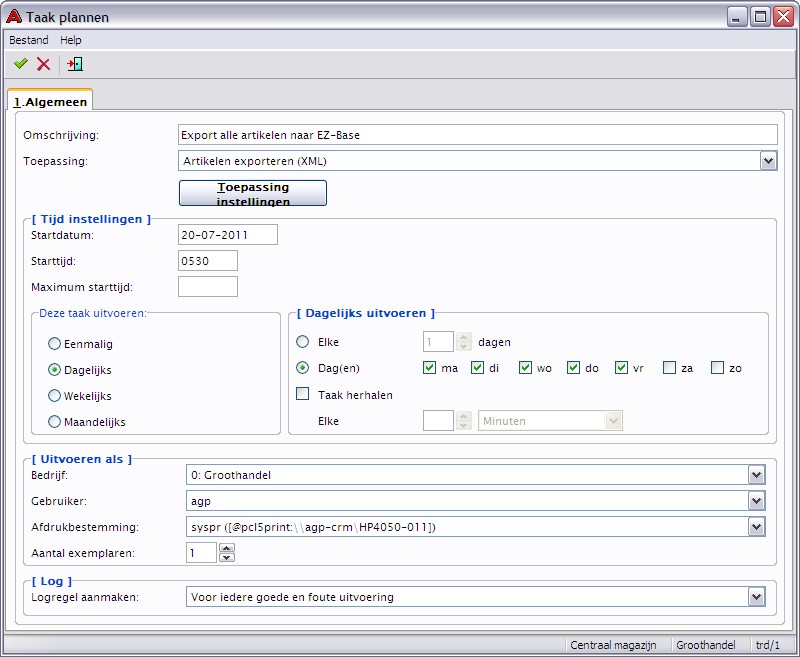Uncheck the wo checkbox

click(x=526, y=368)
